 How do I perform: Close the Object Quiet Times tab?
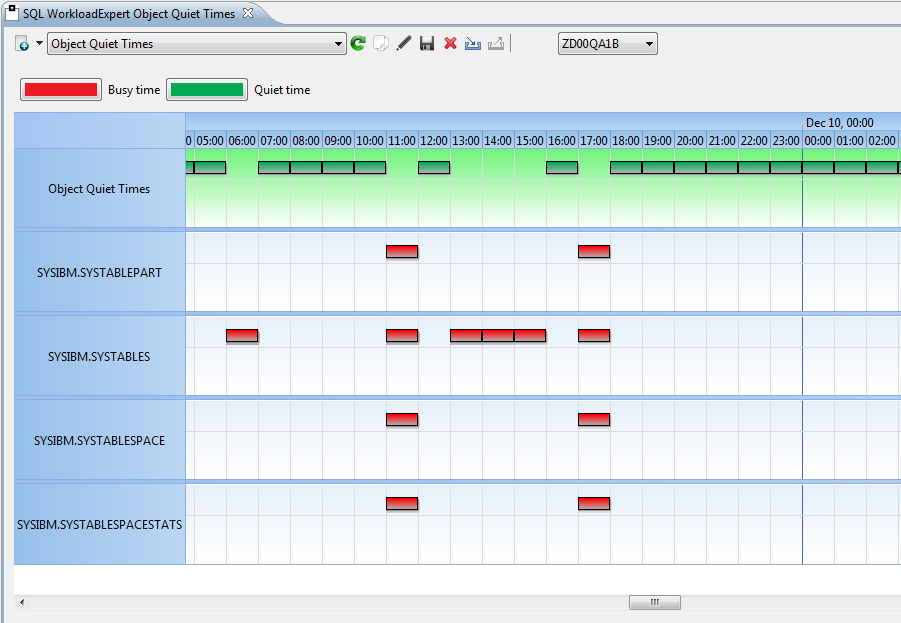pyautogui.click(x=248, y=13)
